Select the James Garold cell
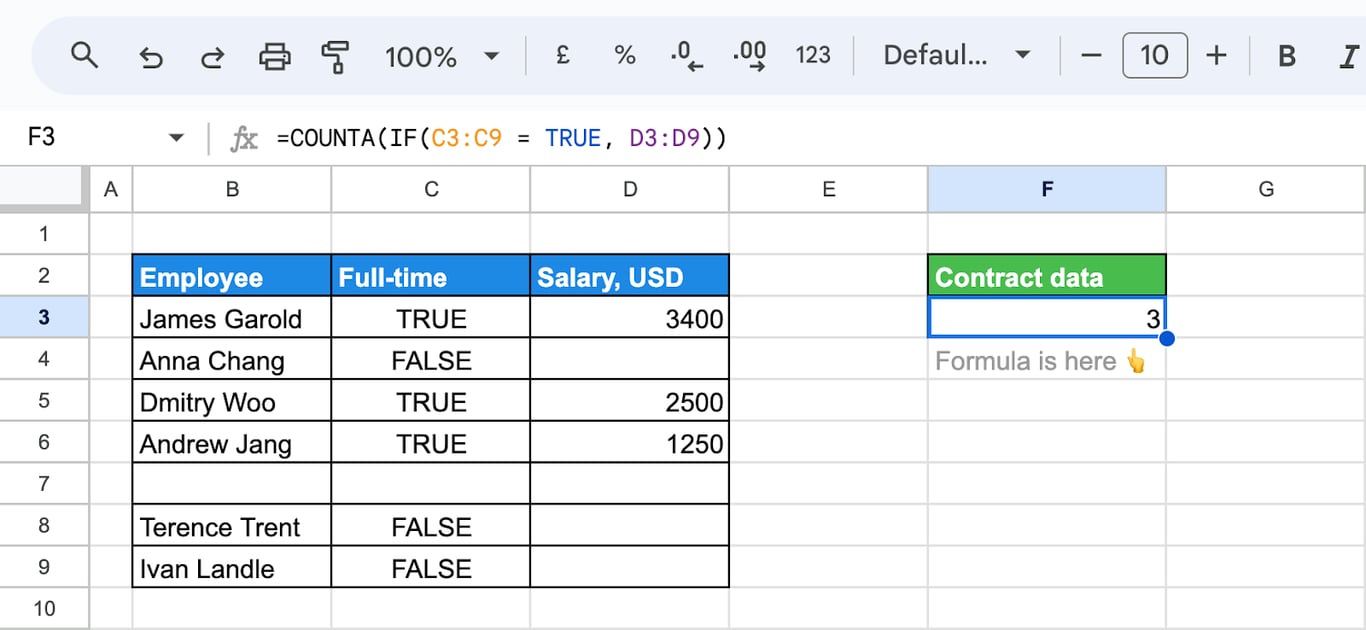Image resolution: width=1366 pixels, height=630 pixels. point(232,318)
